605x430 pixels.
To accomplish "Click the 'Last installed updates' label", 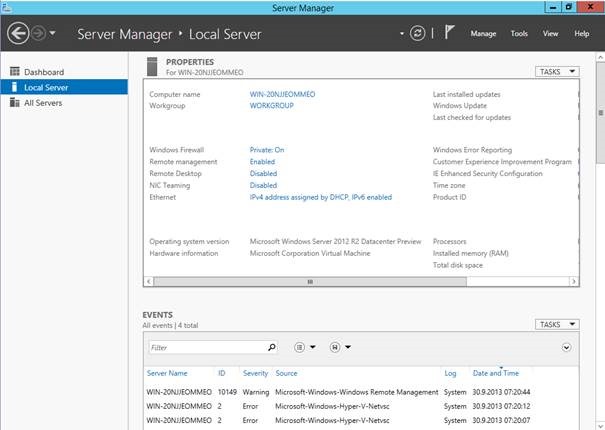I will tap(466, 94).
